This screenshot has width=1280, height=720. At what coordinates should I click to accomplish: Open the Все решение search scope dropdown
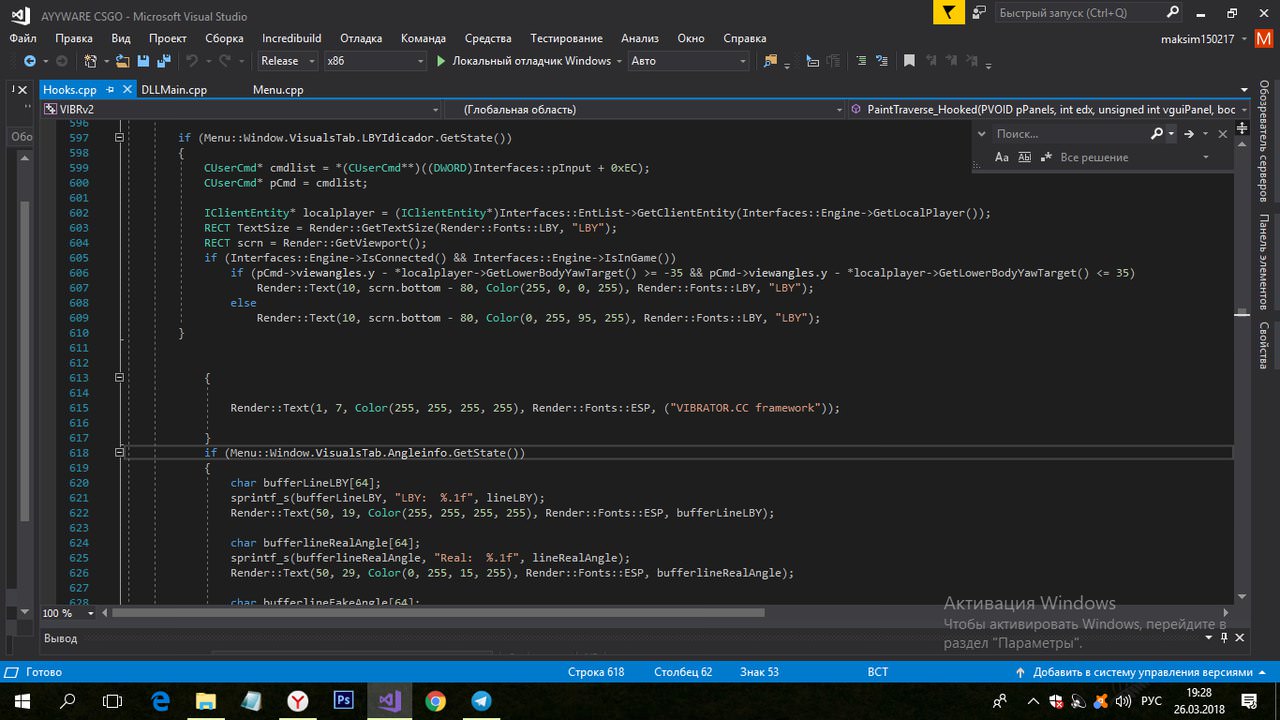1134,157
